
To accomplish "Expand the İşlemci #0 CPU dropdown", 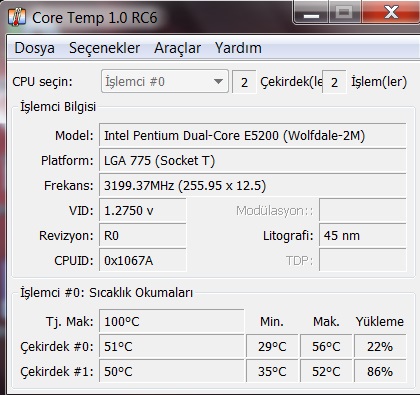I will (x=165, y=81).
